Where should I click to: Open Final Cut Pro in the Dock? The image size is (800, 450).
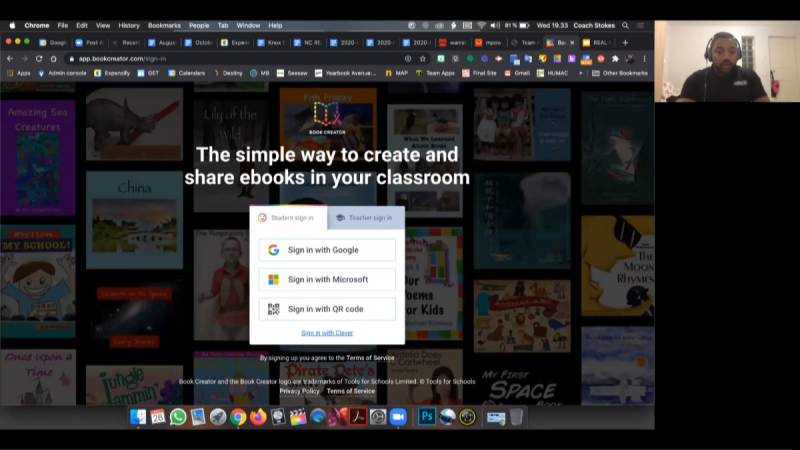coord(298,417)
